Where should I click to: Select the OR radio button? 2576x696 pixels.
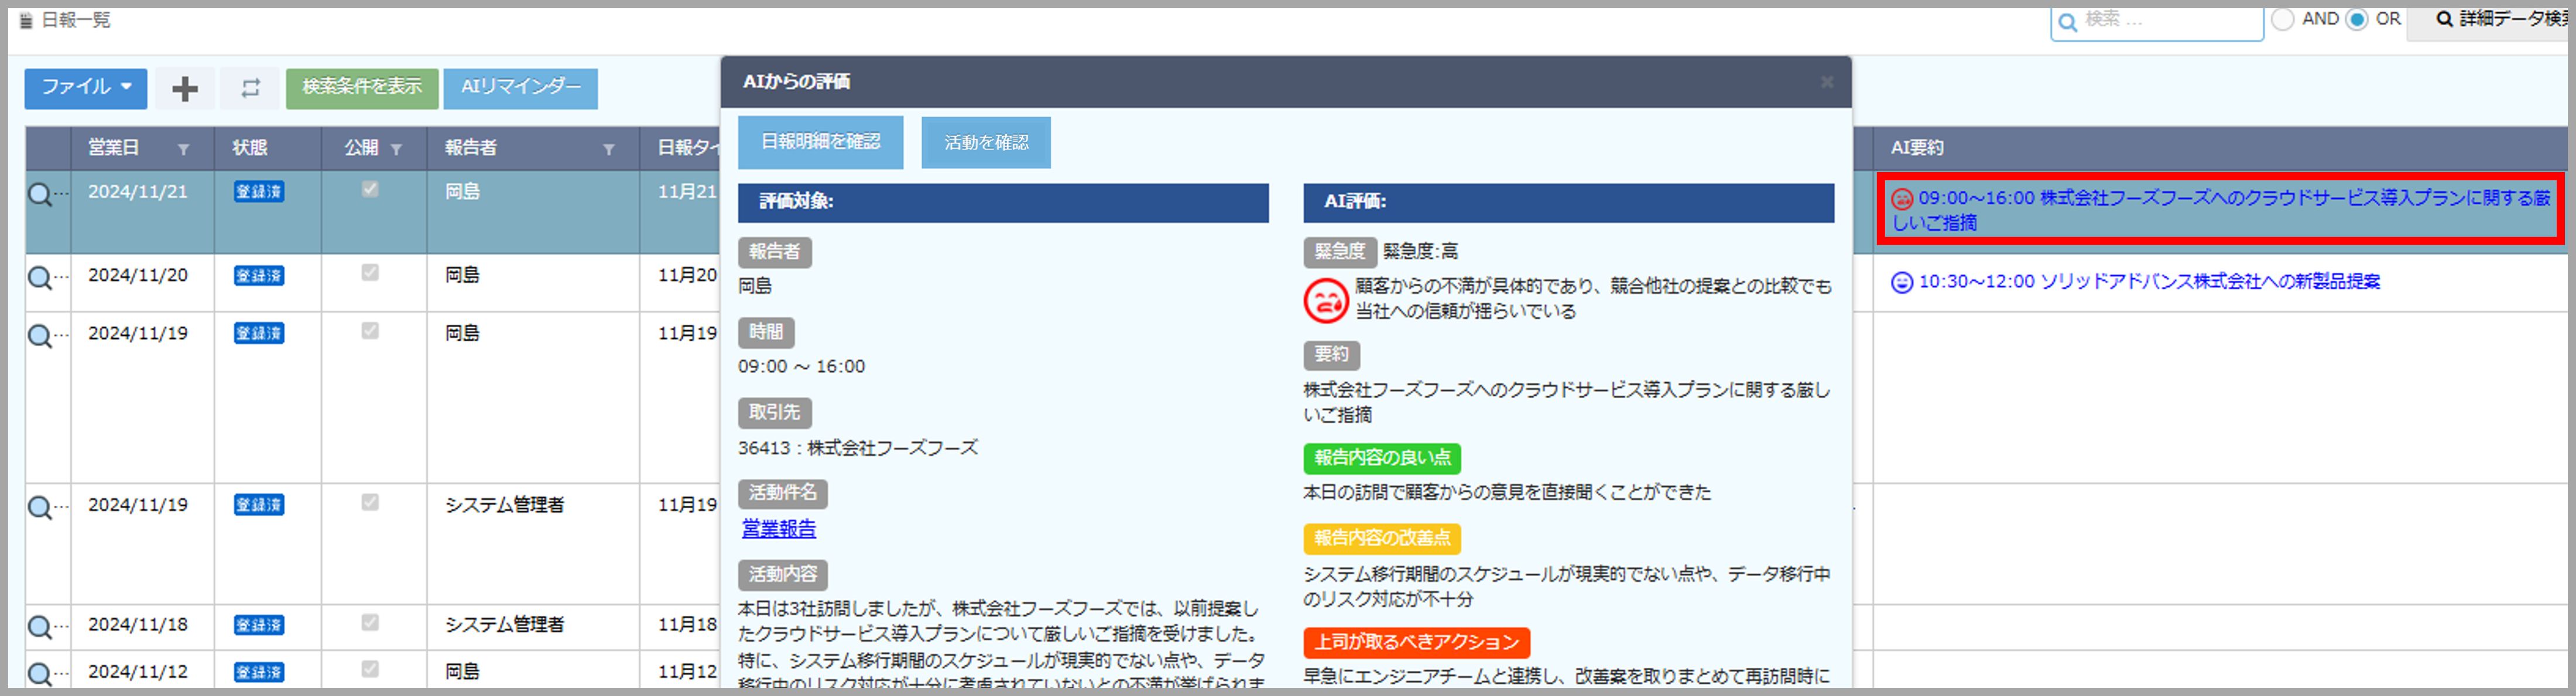coord(2356,20)
